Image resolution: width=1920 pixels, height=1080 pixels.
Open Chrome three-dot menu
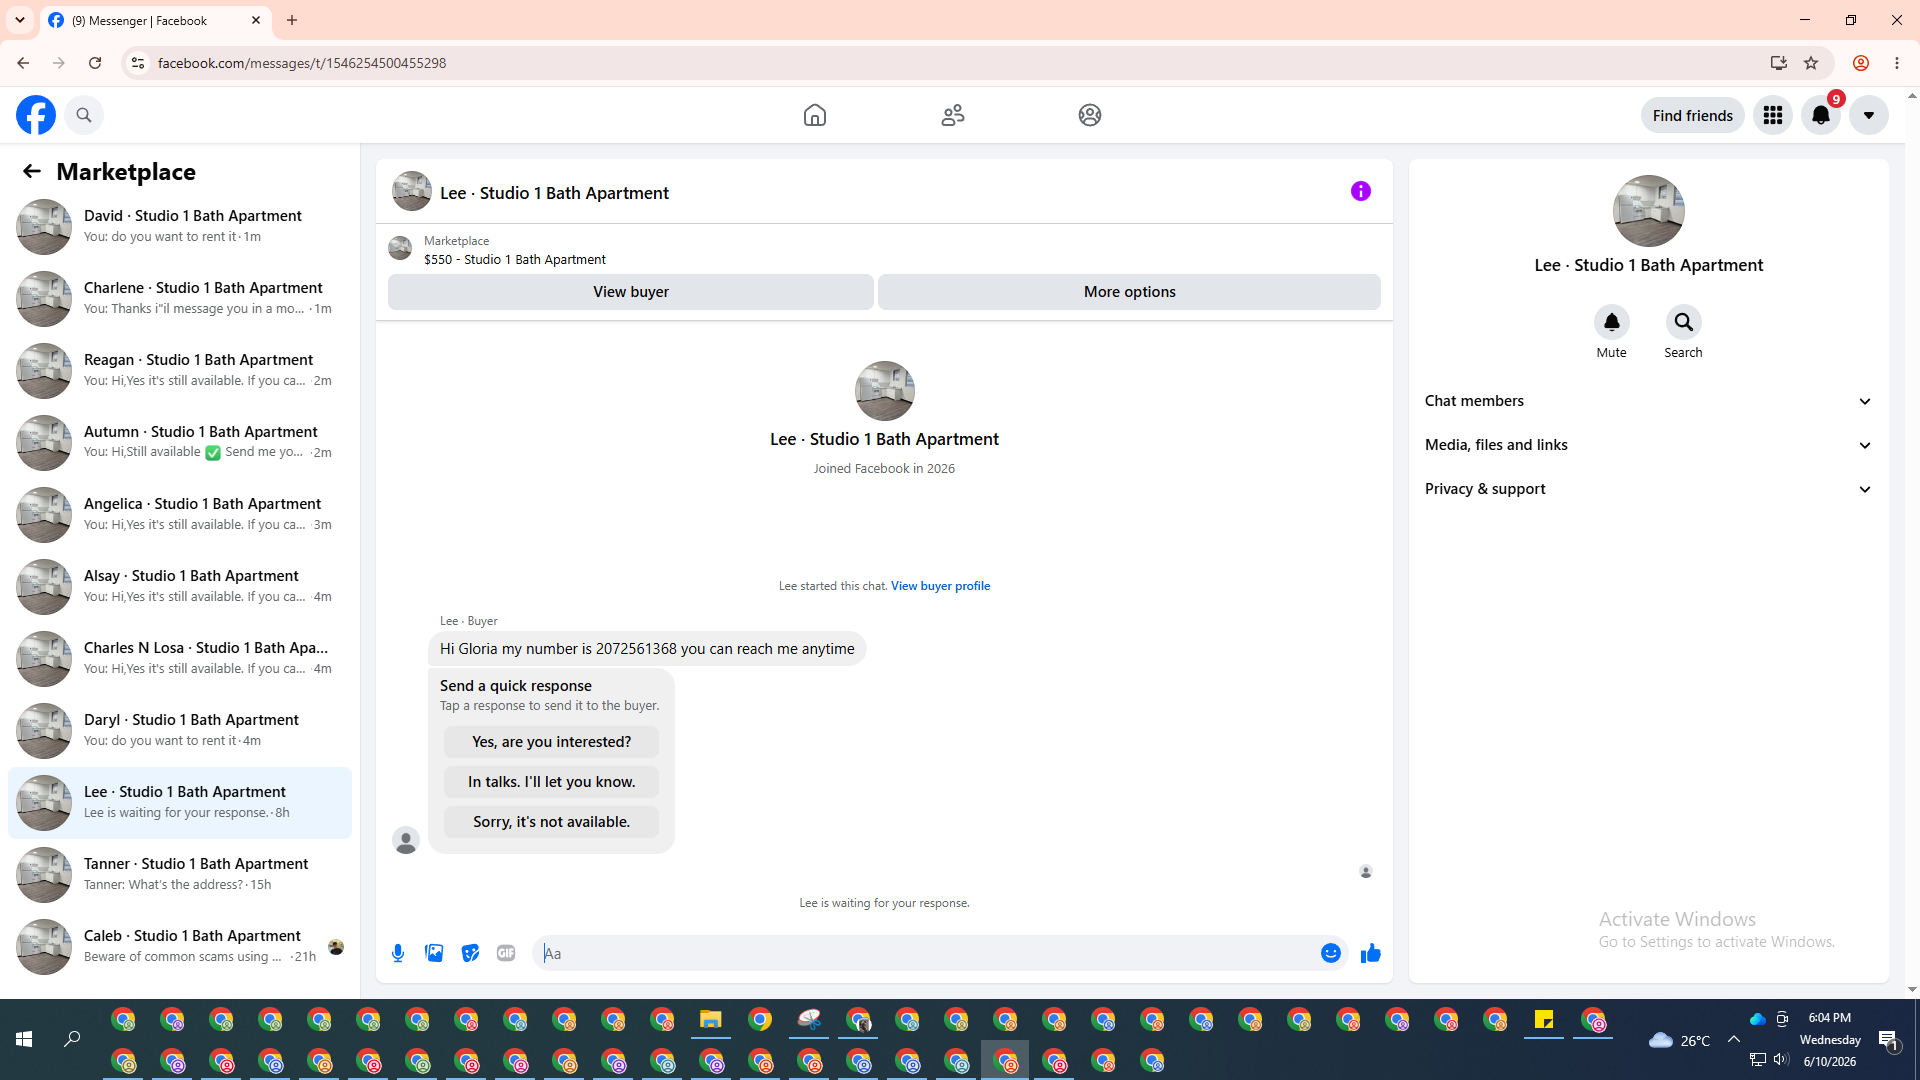[x=1897, y=63]
